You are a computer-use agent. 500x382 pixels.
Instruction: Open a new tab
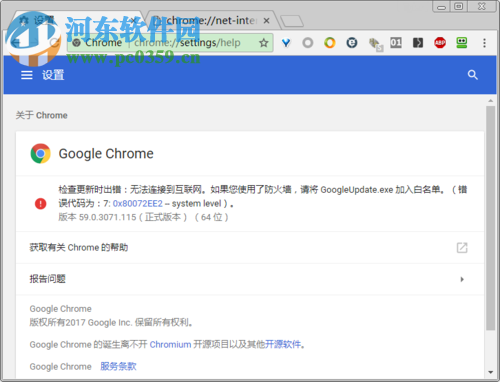tap(292, 21)
